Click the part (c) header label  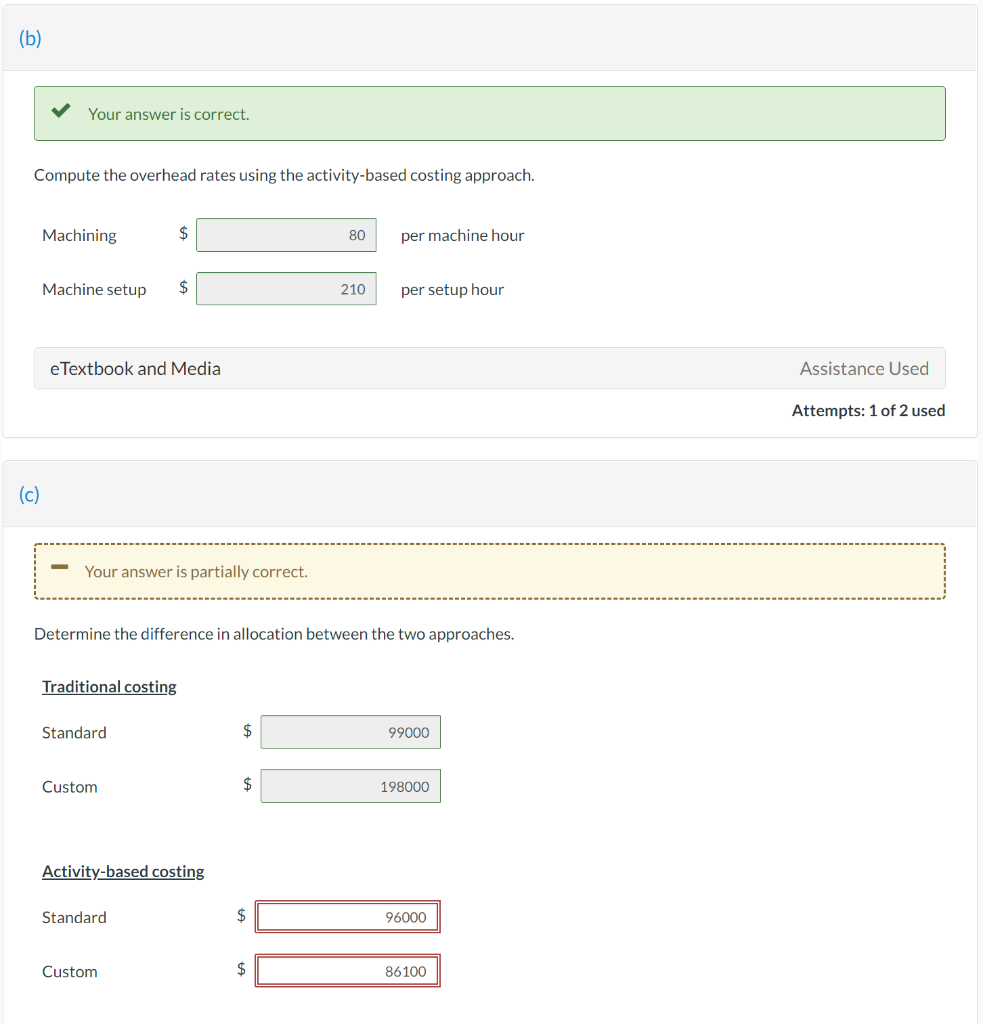29,494
